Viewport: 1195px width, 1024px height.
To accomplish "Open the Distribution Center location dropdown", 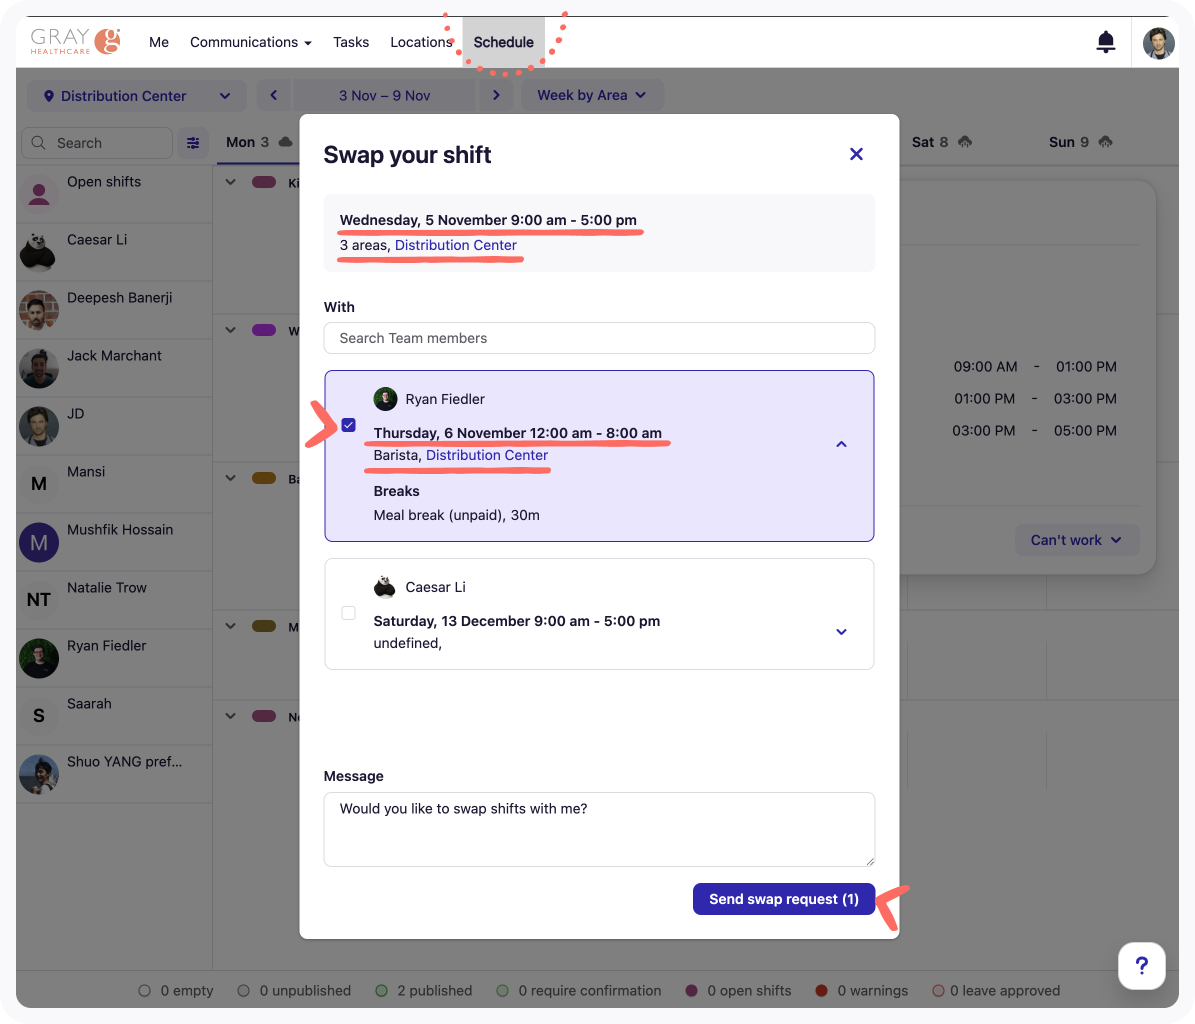I will coord(129,96).
